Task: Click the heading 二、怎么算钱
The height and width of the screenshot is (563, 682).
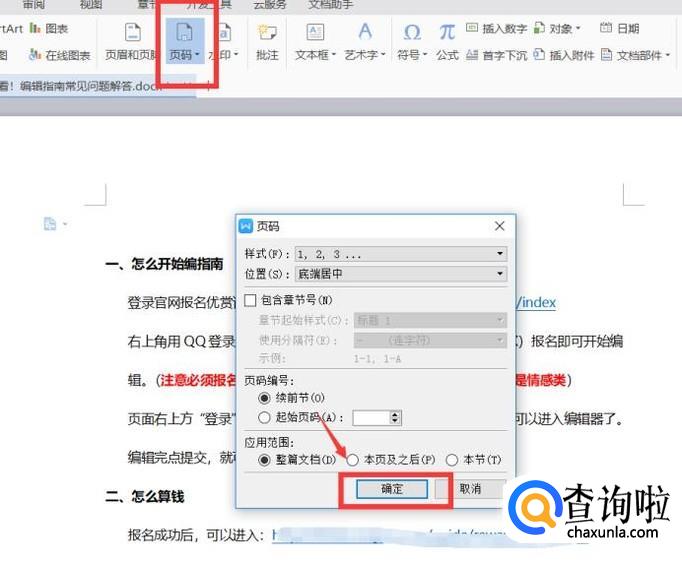Action: tap(145, 496)
